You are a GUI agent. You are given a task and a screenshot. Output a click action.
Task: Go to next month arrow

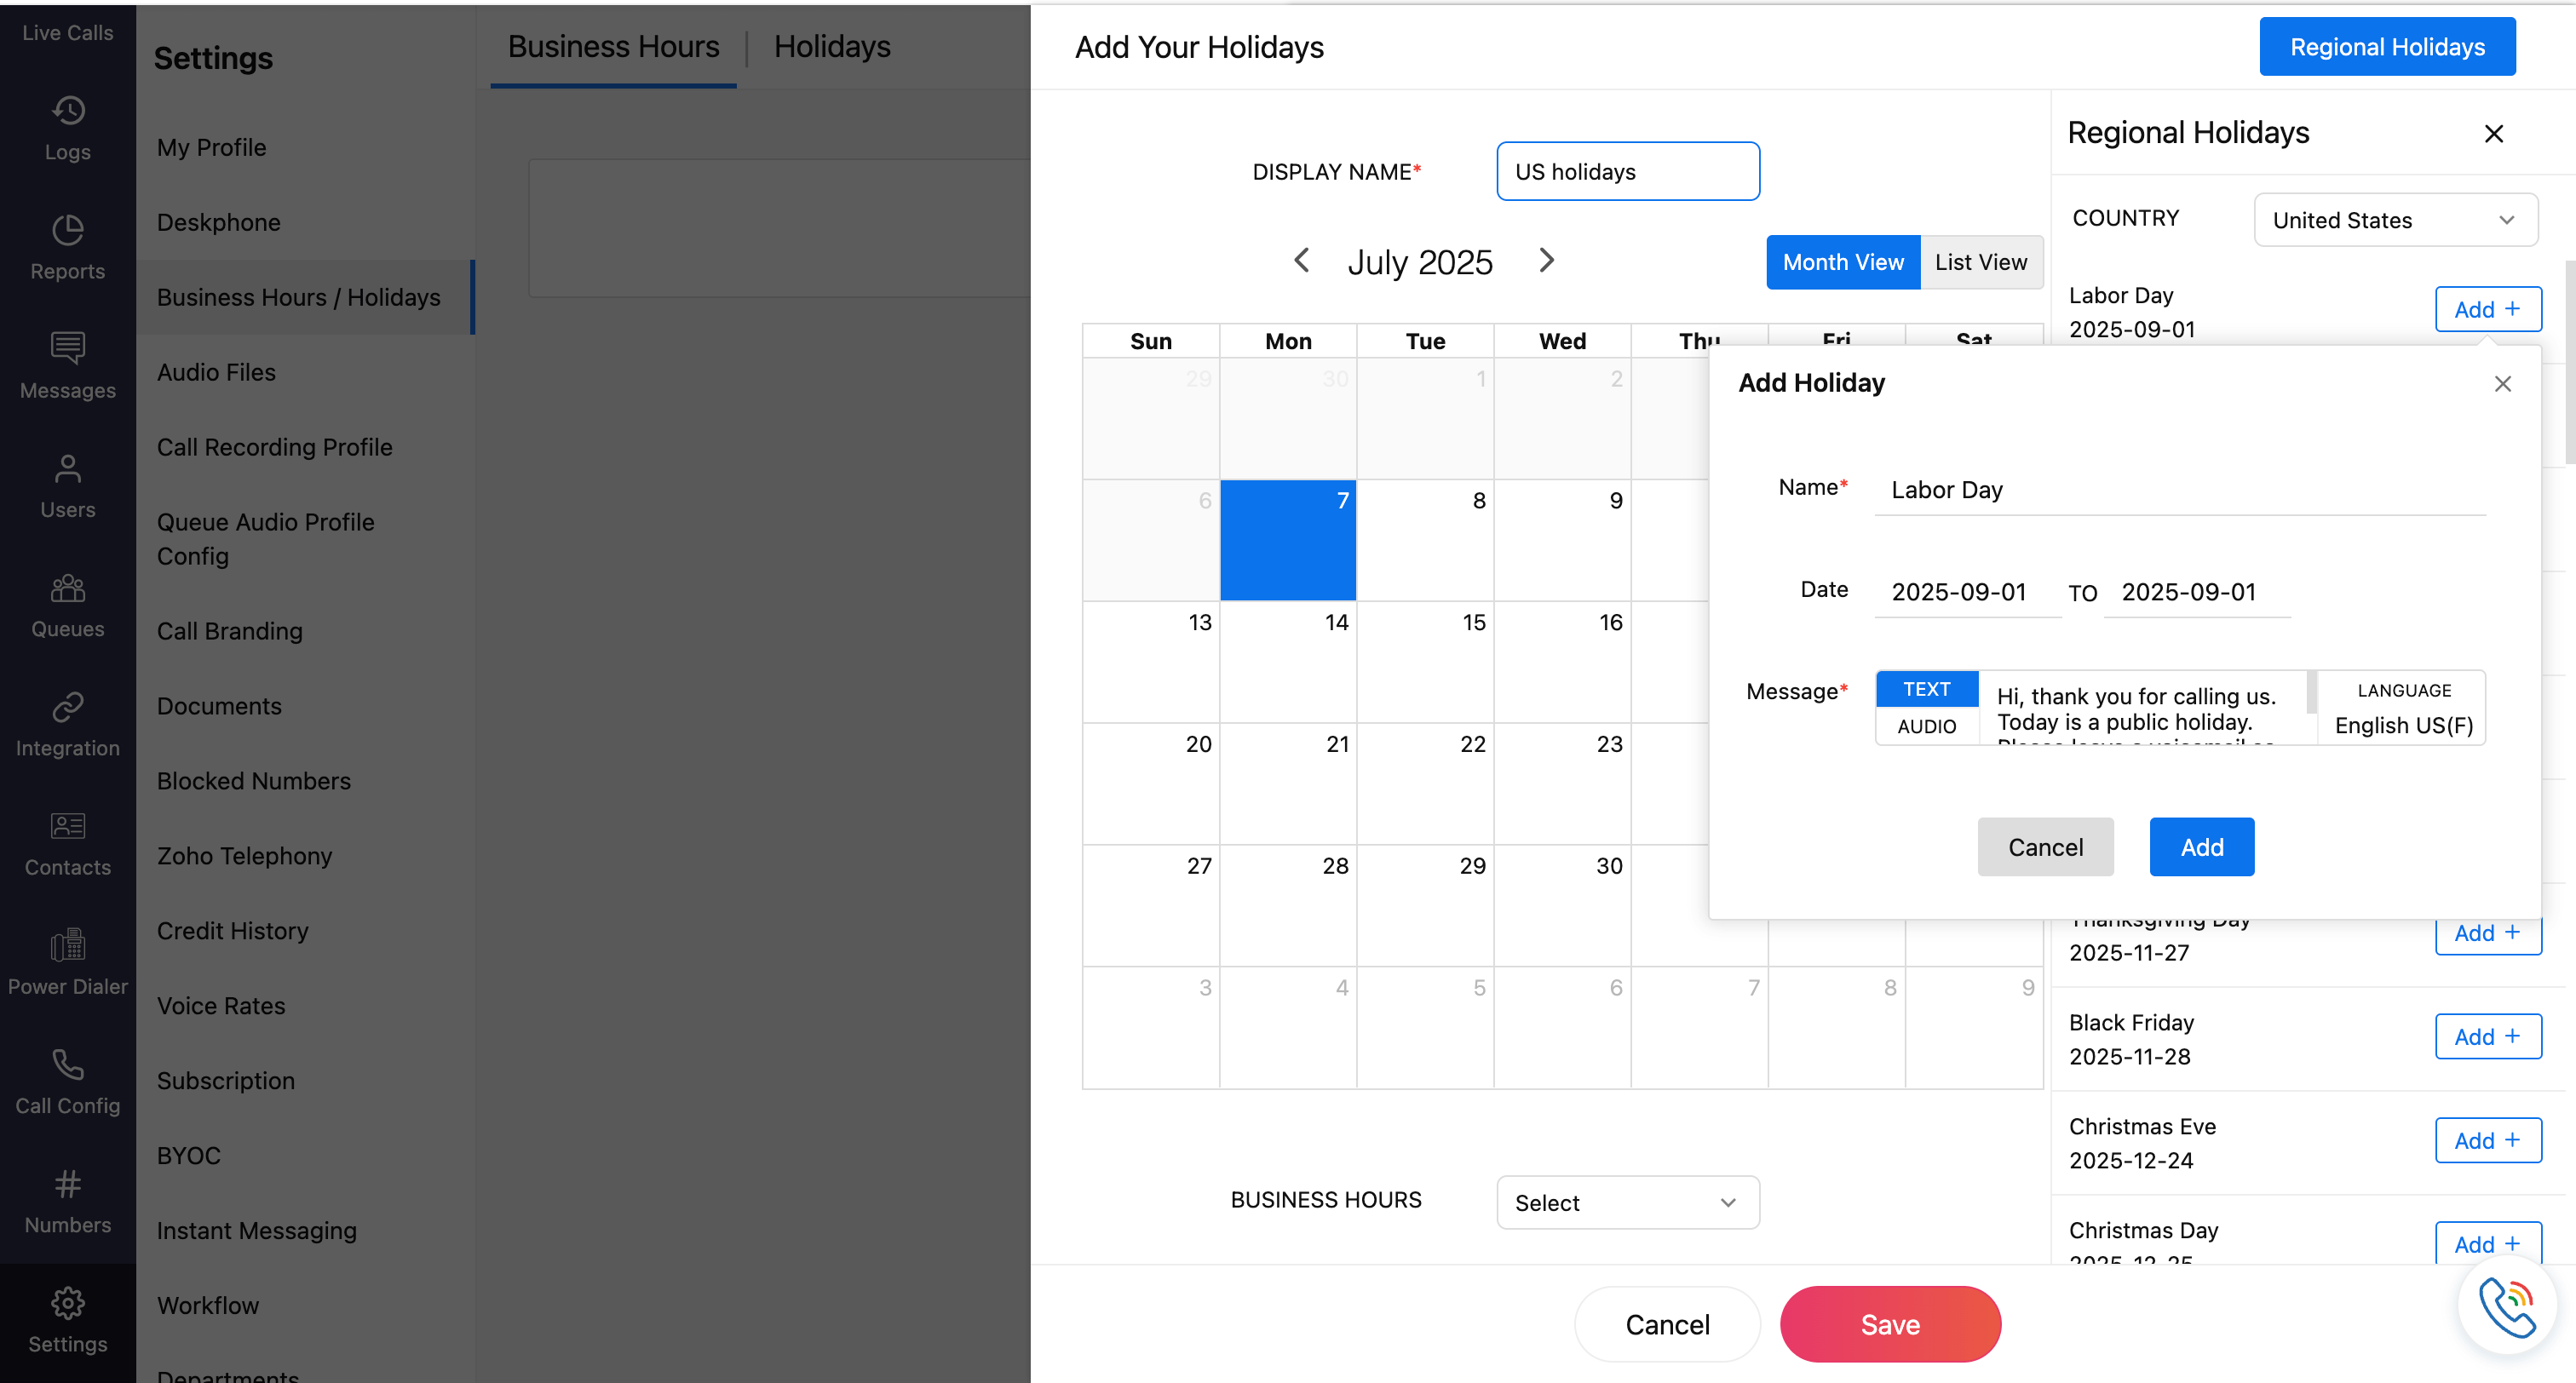click(x=1546, y=261)
